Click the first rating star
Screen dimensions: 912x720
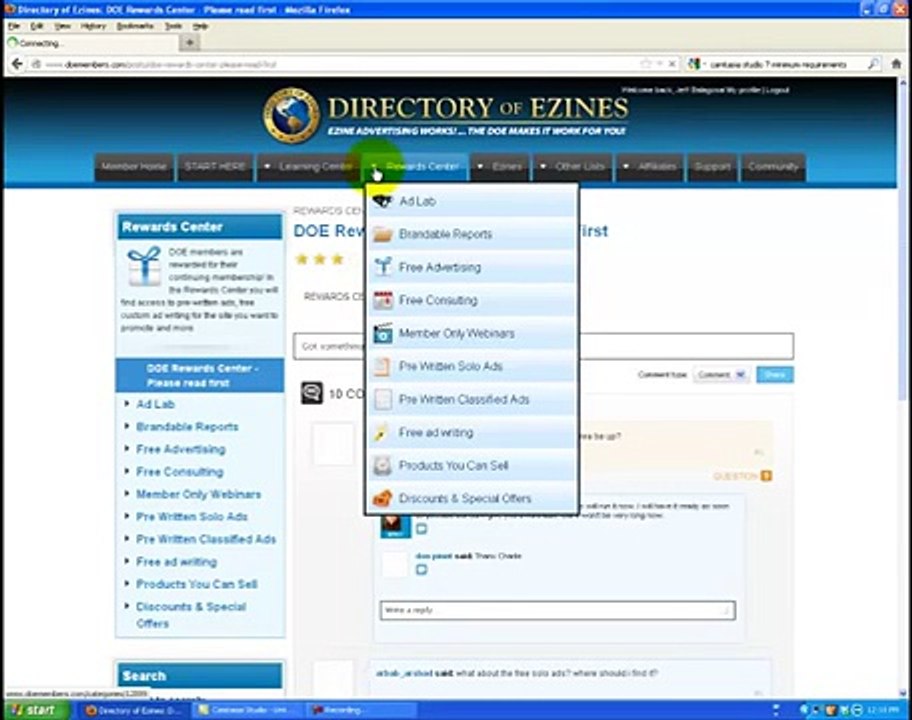pos(301,259)
